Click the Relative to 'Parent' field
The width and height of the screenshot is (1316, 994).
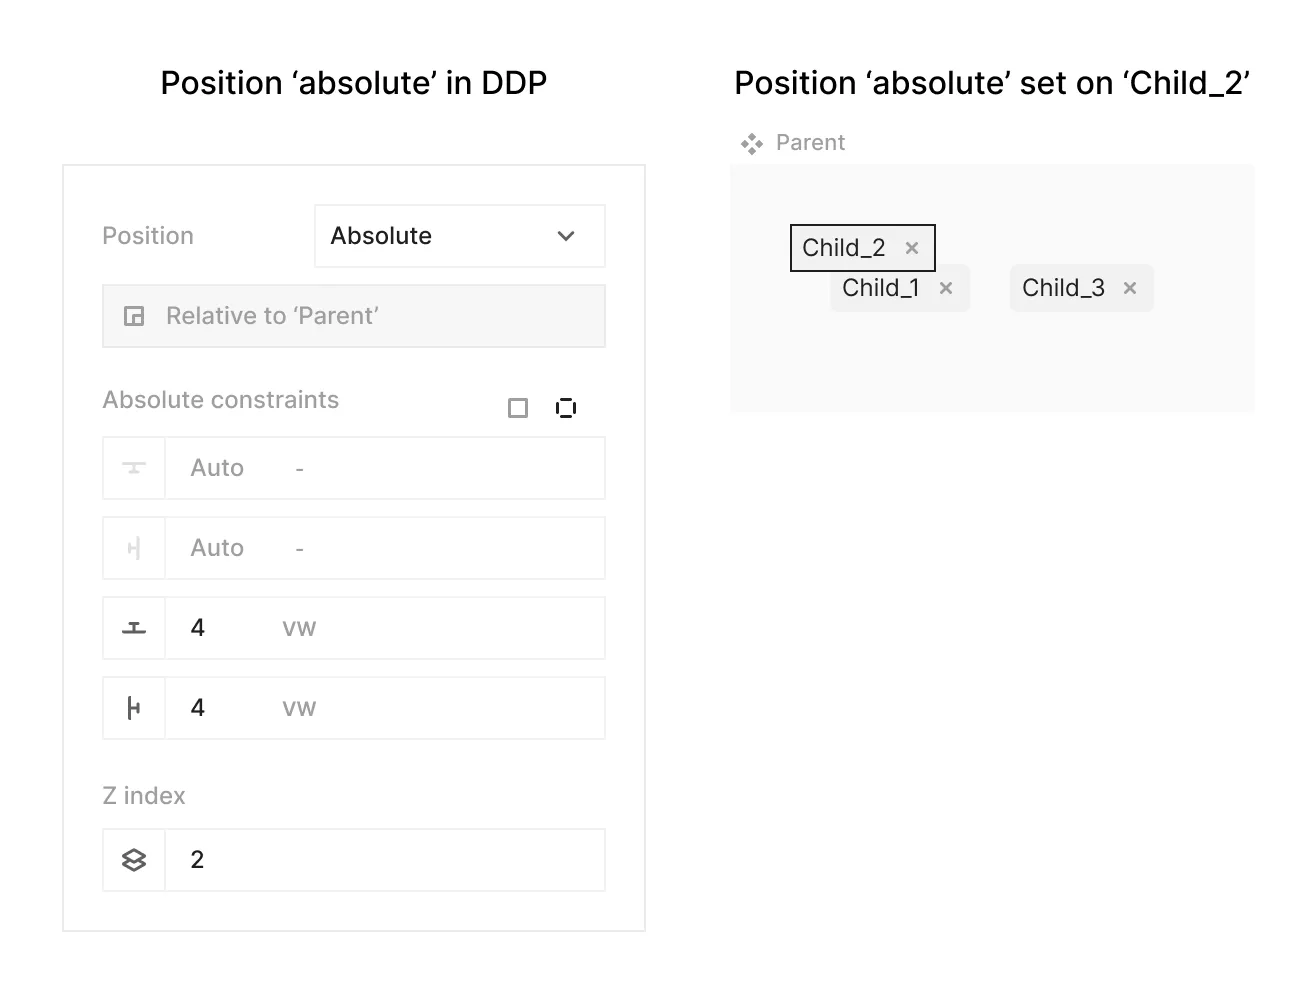pyautogui.click(x=354, y=316)
